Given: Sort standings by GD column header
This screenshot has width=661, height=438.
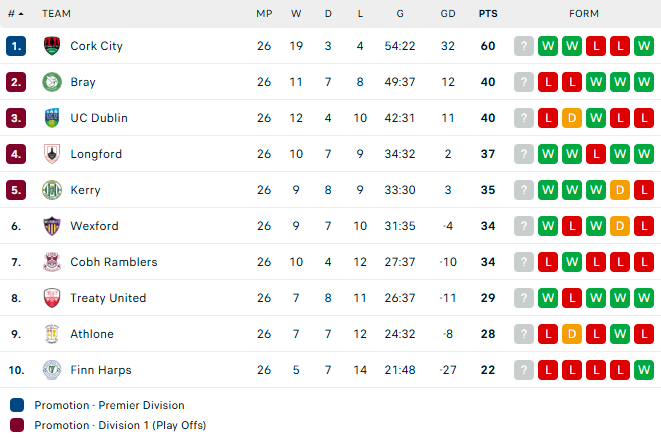Looking at the screenshot, I should click(448, 14).
